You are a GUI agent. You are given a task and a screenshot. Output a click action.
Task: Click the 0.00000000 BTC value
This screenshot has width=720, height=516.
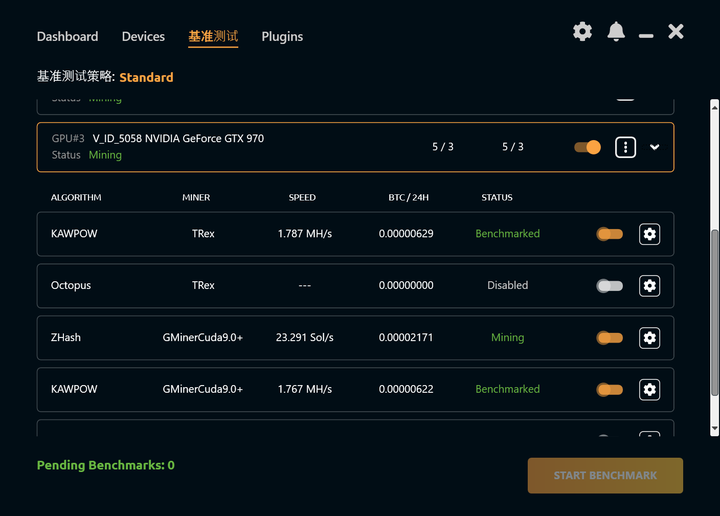406,286
